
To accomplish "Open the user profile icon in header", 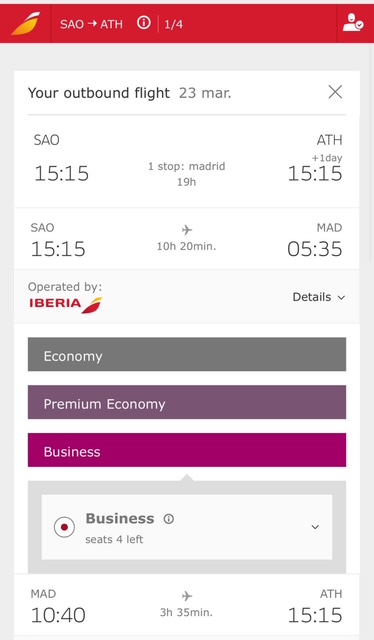I will tap(353, 23).
